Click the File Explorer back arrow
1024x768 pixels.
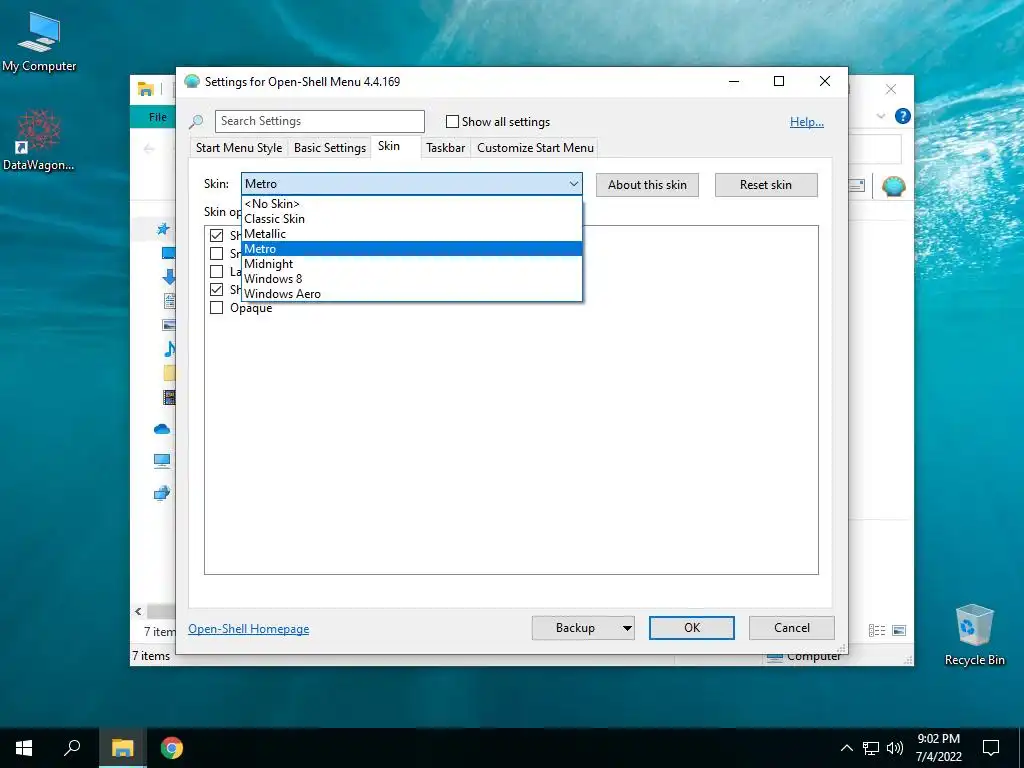(149, 149)
